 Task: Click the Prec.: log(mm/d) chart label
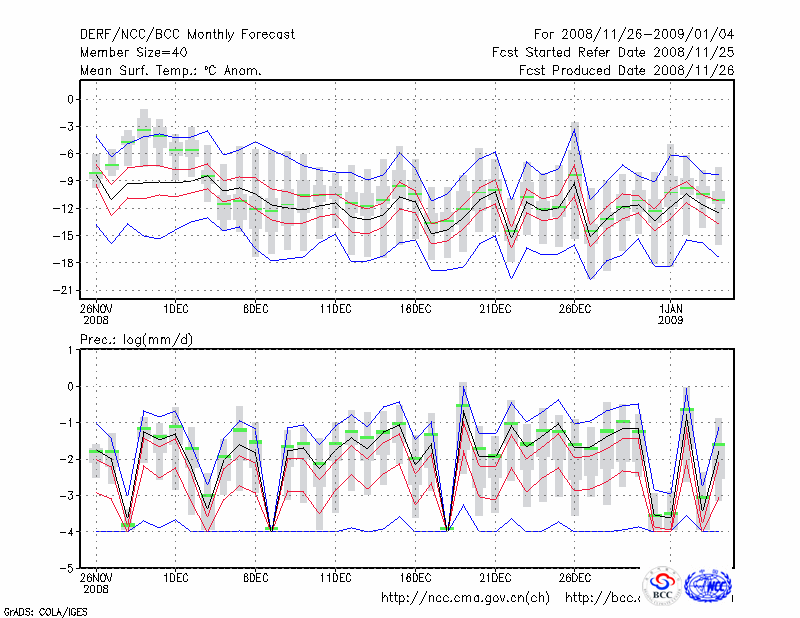[137, 341]
